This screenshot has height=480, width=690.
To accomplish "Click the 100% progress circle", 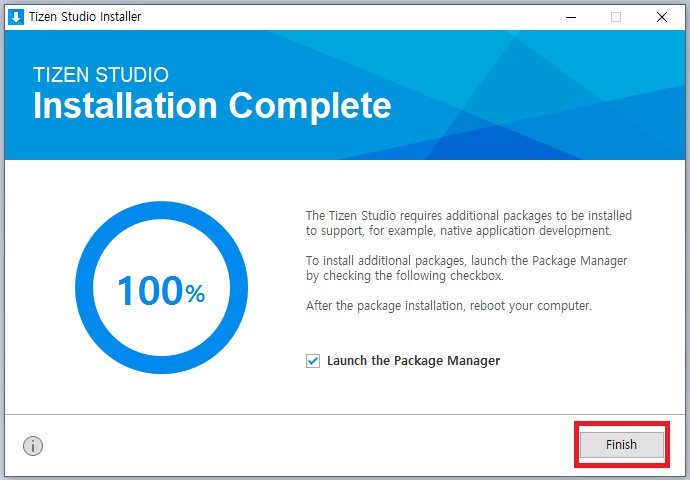I will click(x=161, y=288).
